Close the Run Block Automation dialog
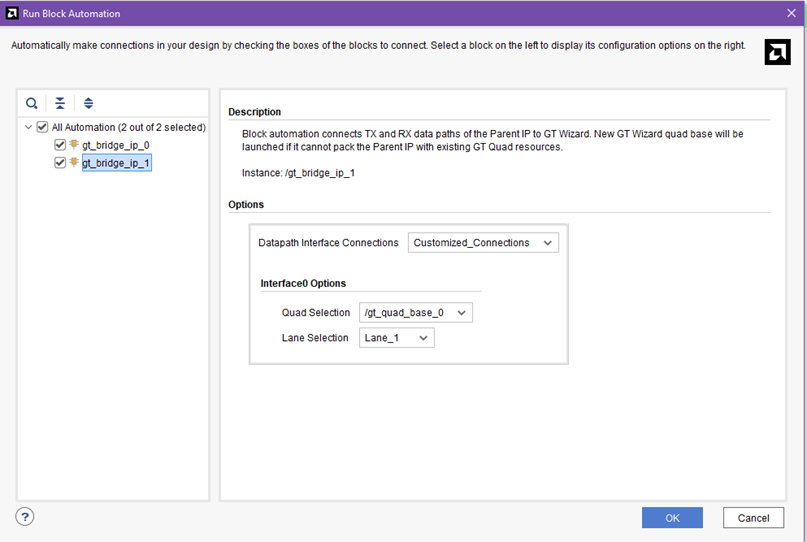The image size is (807, 542). 792,13
